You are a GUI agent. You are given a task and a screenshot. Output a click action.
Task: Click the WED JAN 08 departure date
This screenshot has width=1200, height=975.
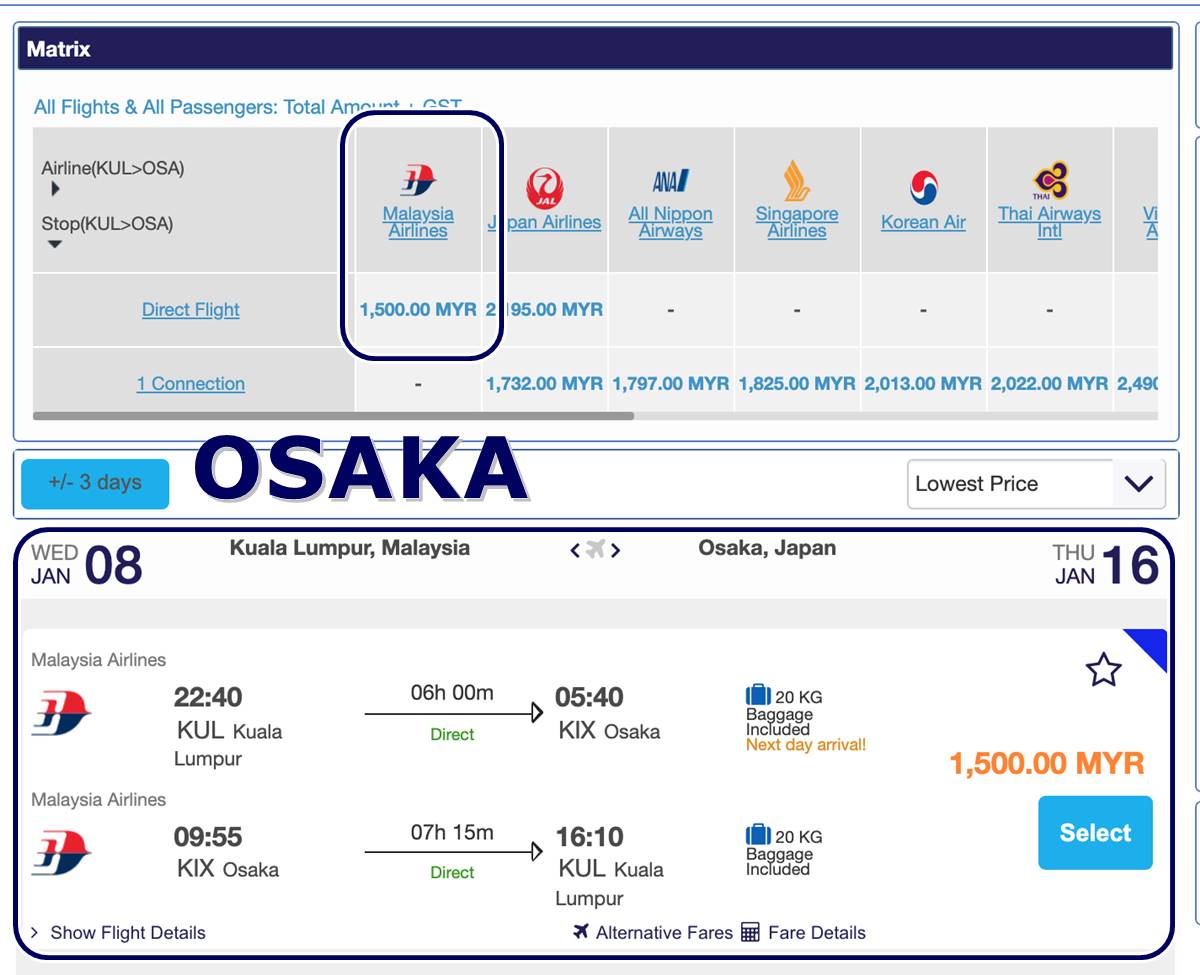tap(87, 564)
